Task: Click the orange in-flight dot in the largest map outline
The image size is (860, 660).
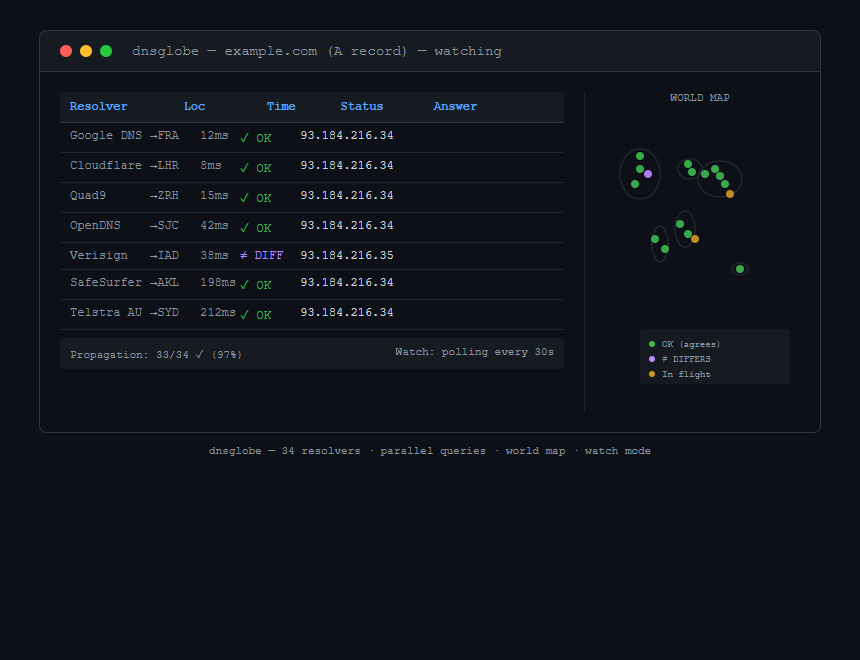Action: 729,194
